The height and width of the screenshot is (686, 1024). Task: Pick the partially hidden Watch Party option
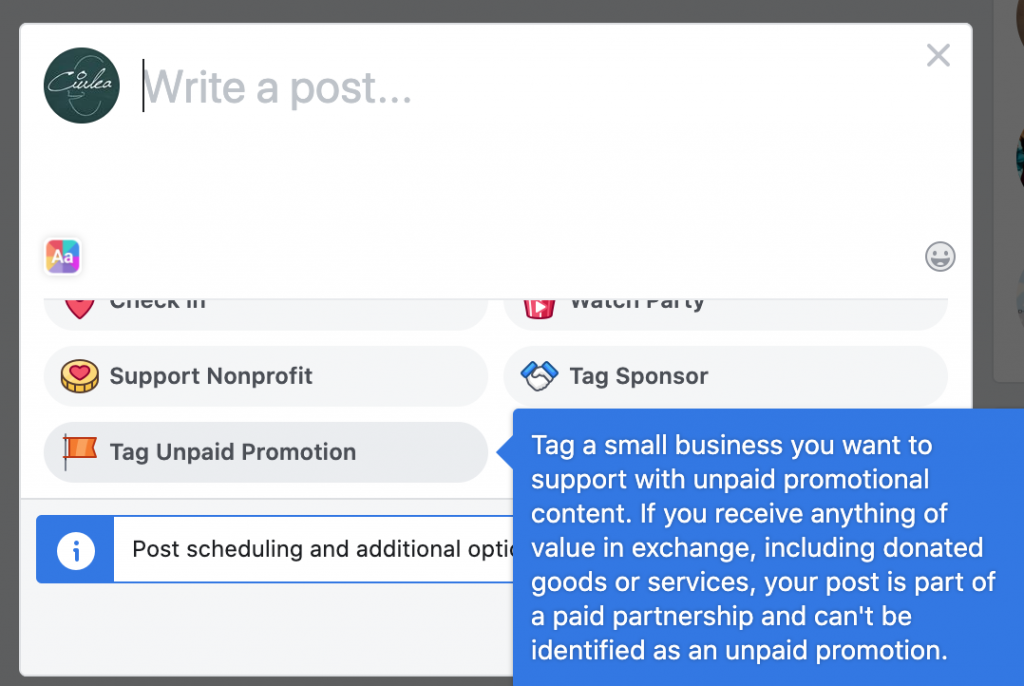(637, 304)
